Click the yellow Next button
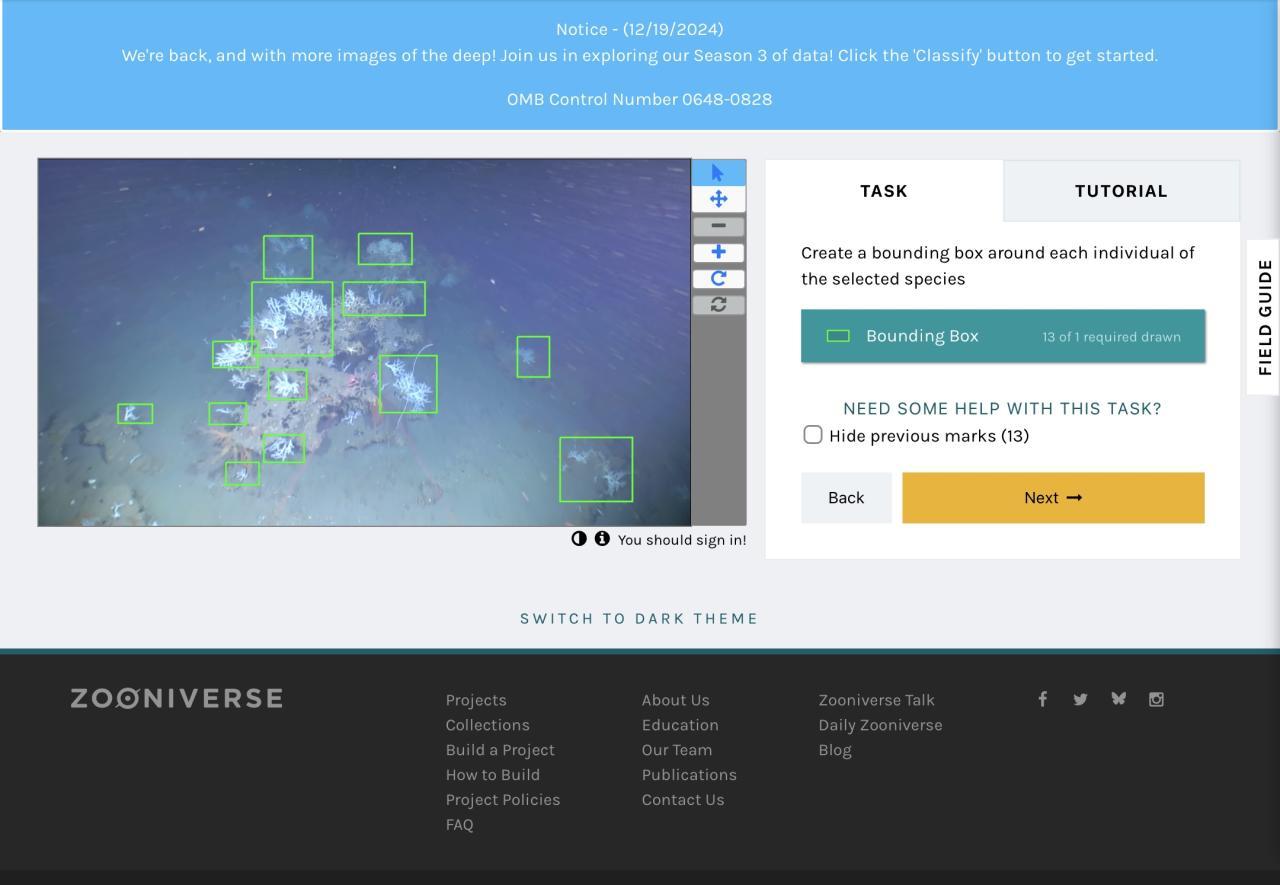1280x885 pixels. click(1053, 498)
